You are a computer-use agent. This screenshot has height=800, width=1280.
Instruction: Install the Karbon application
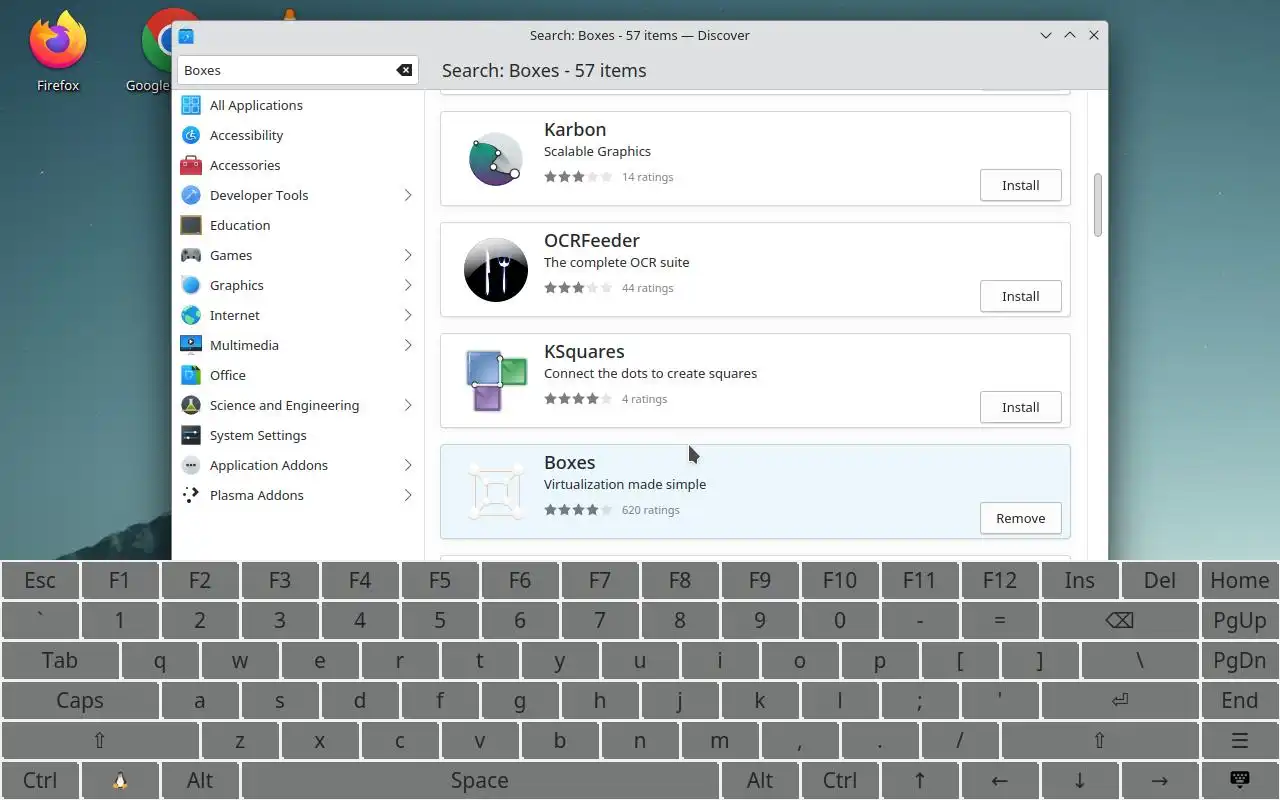tap(1021, 185)
